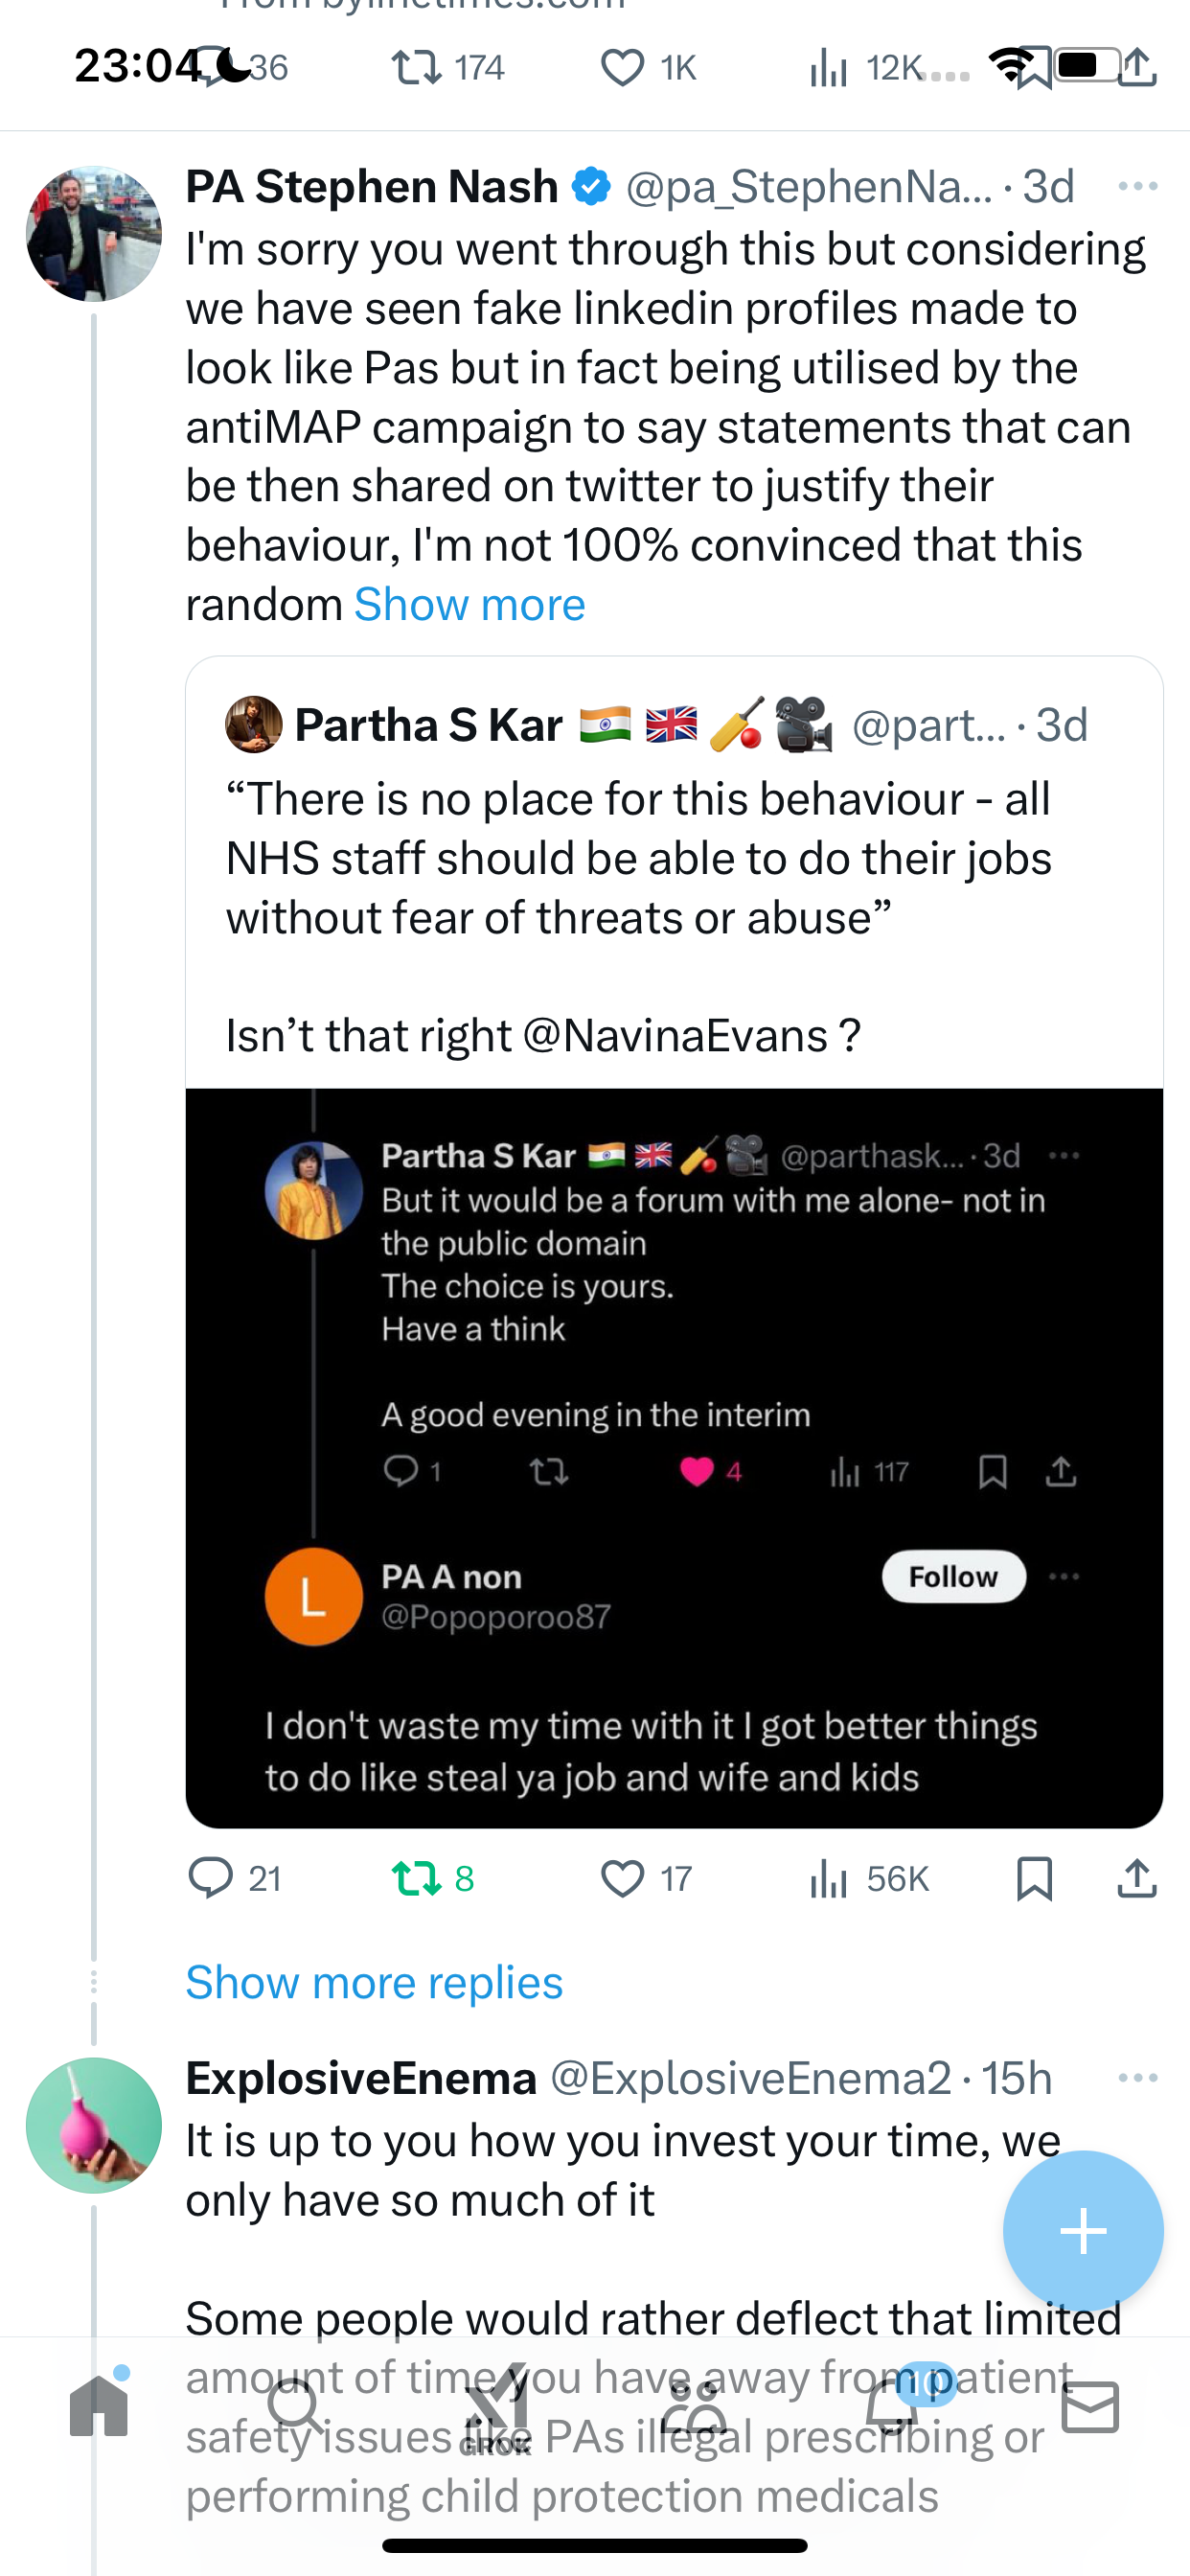Image resolution: width=1190 pixels, height=2576 pixels.
Task: Tap the blue compose new post button
Action: (x=1083, y=2231)
